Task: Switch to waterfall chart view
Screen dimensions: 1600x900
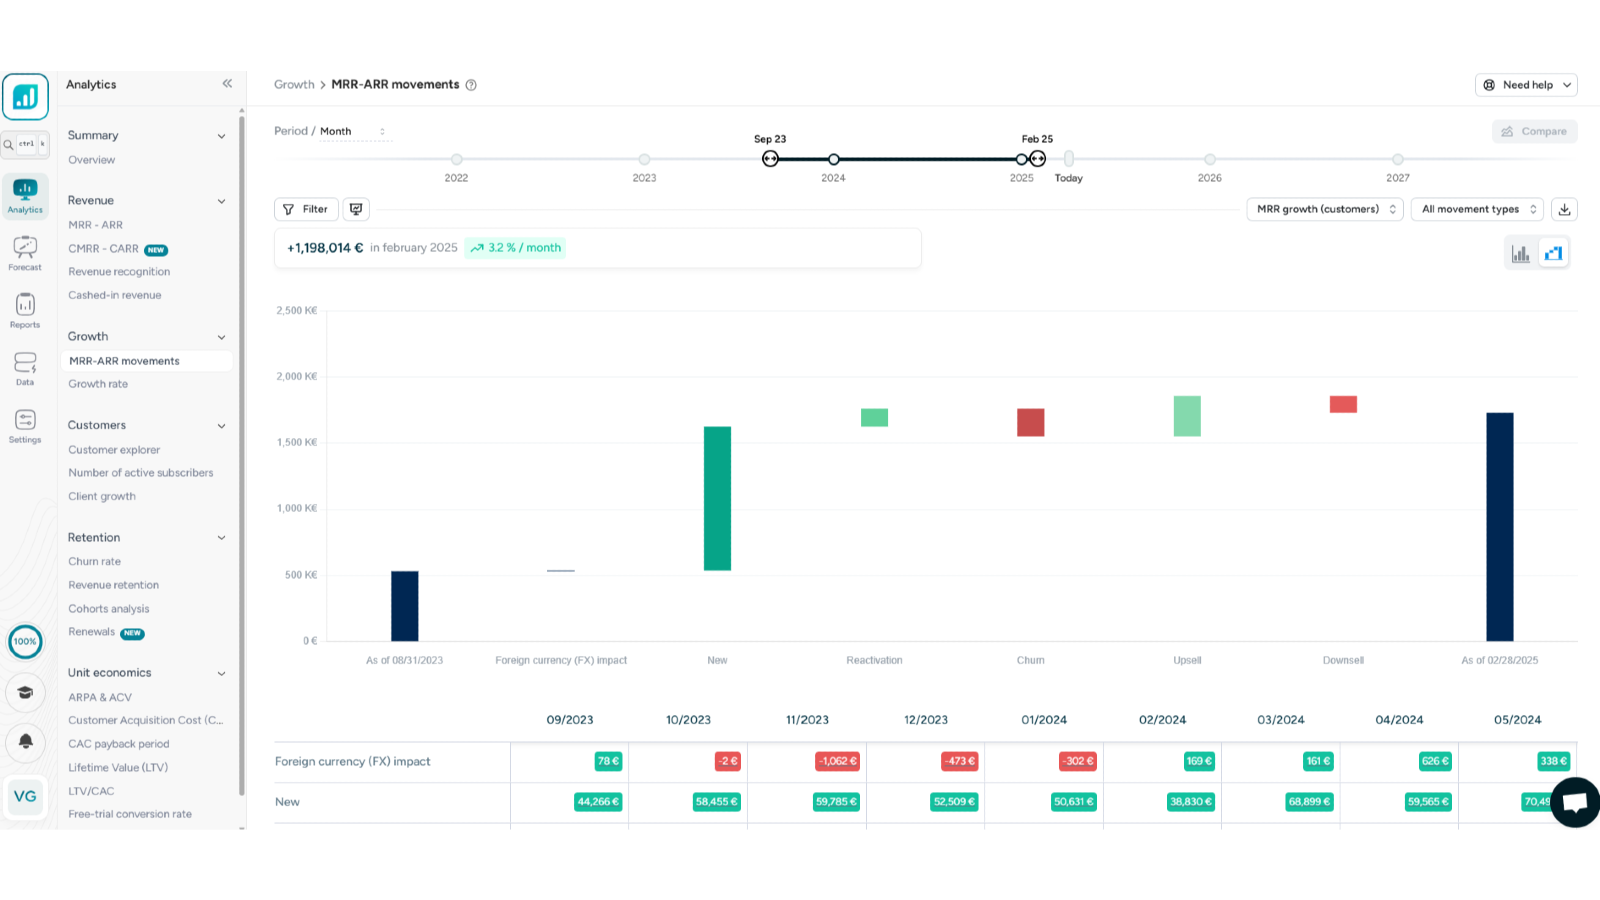Action: coord(1553,254)
